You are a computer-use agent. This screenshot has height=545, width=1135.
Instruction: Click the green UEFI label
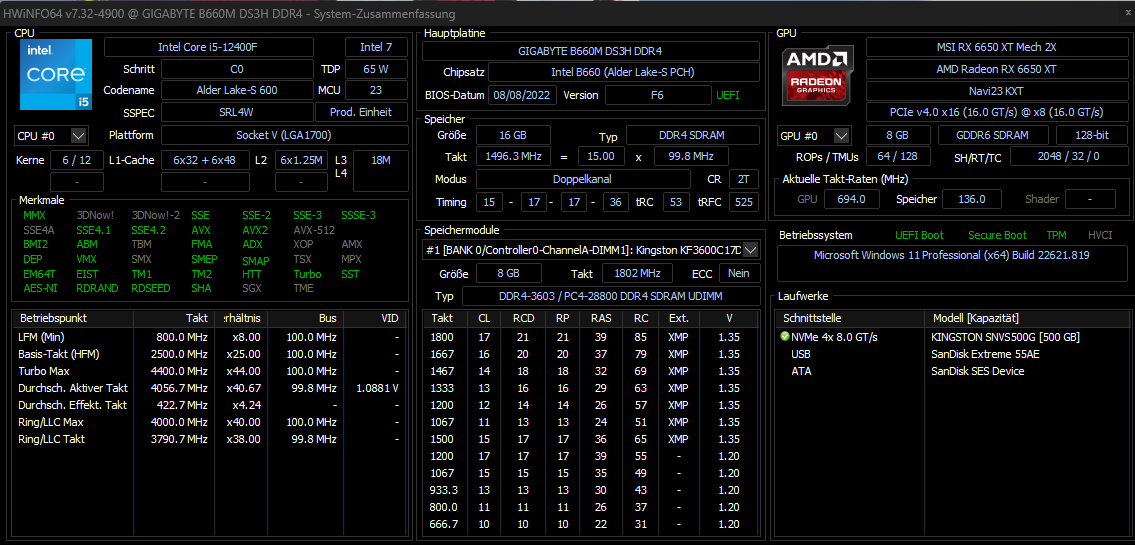click(x=727, y=96)
